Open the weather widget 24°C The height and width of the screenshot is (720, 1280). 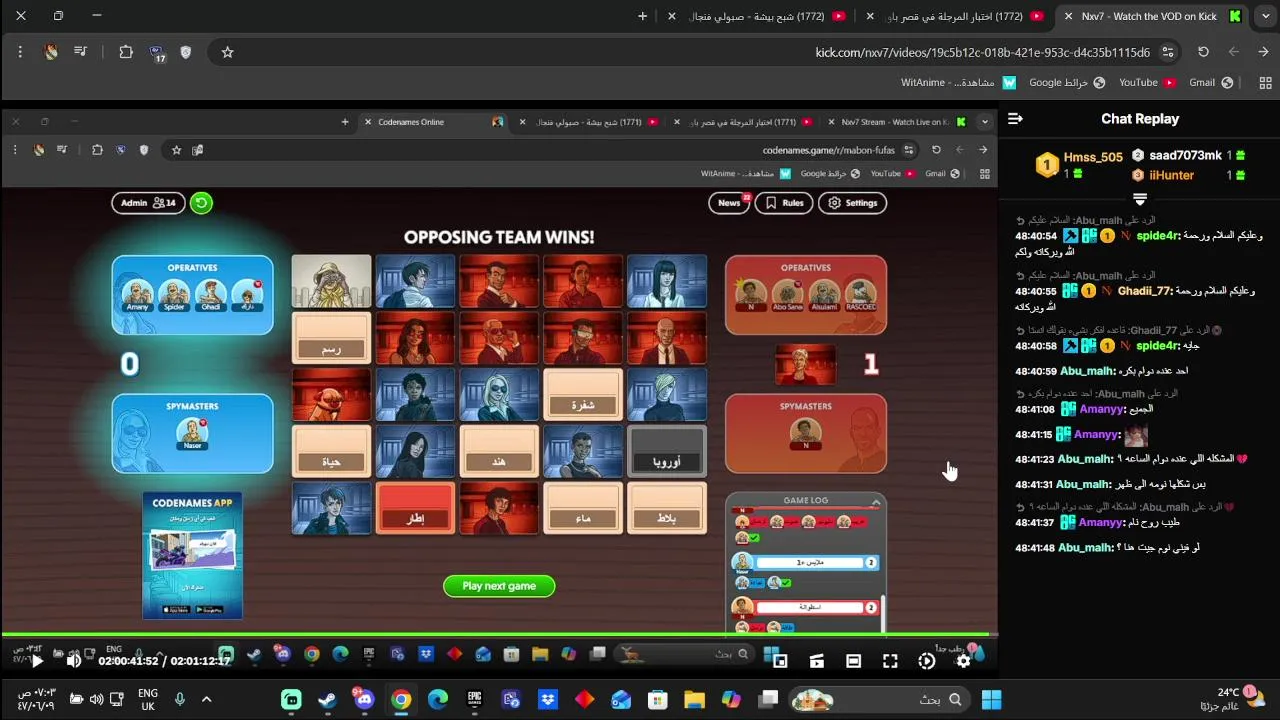tap(1230, 699)
